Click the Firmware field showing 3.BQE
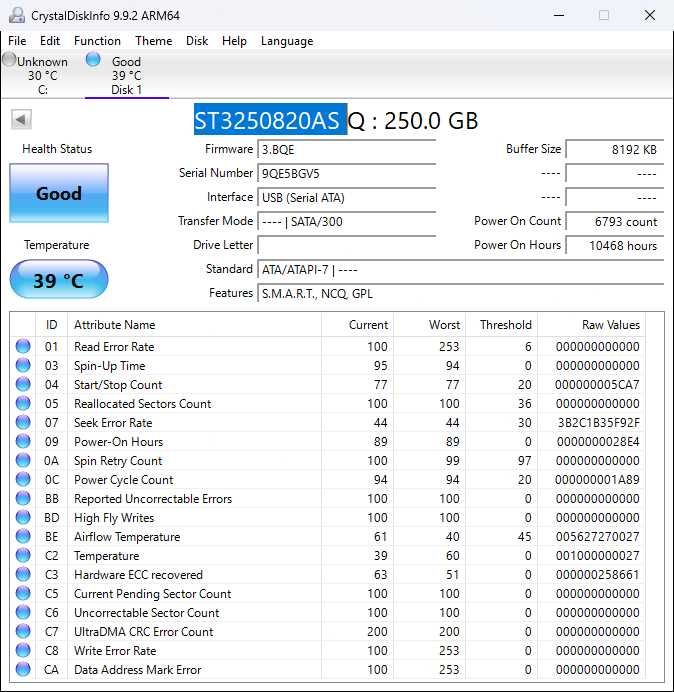This screenshot has height=692, width=674. coord(346,149)
